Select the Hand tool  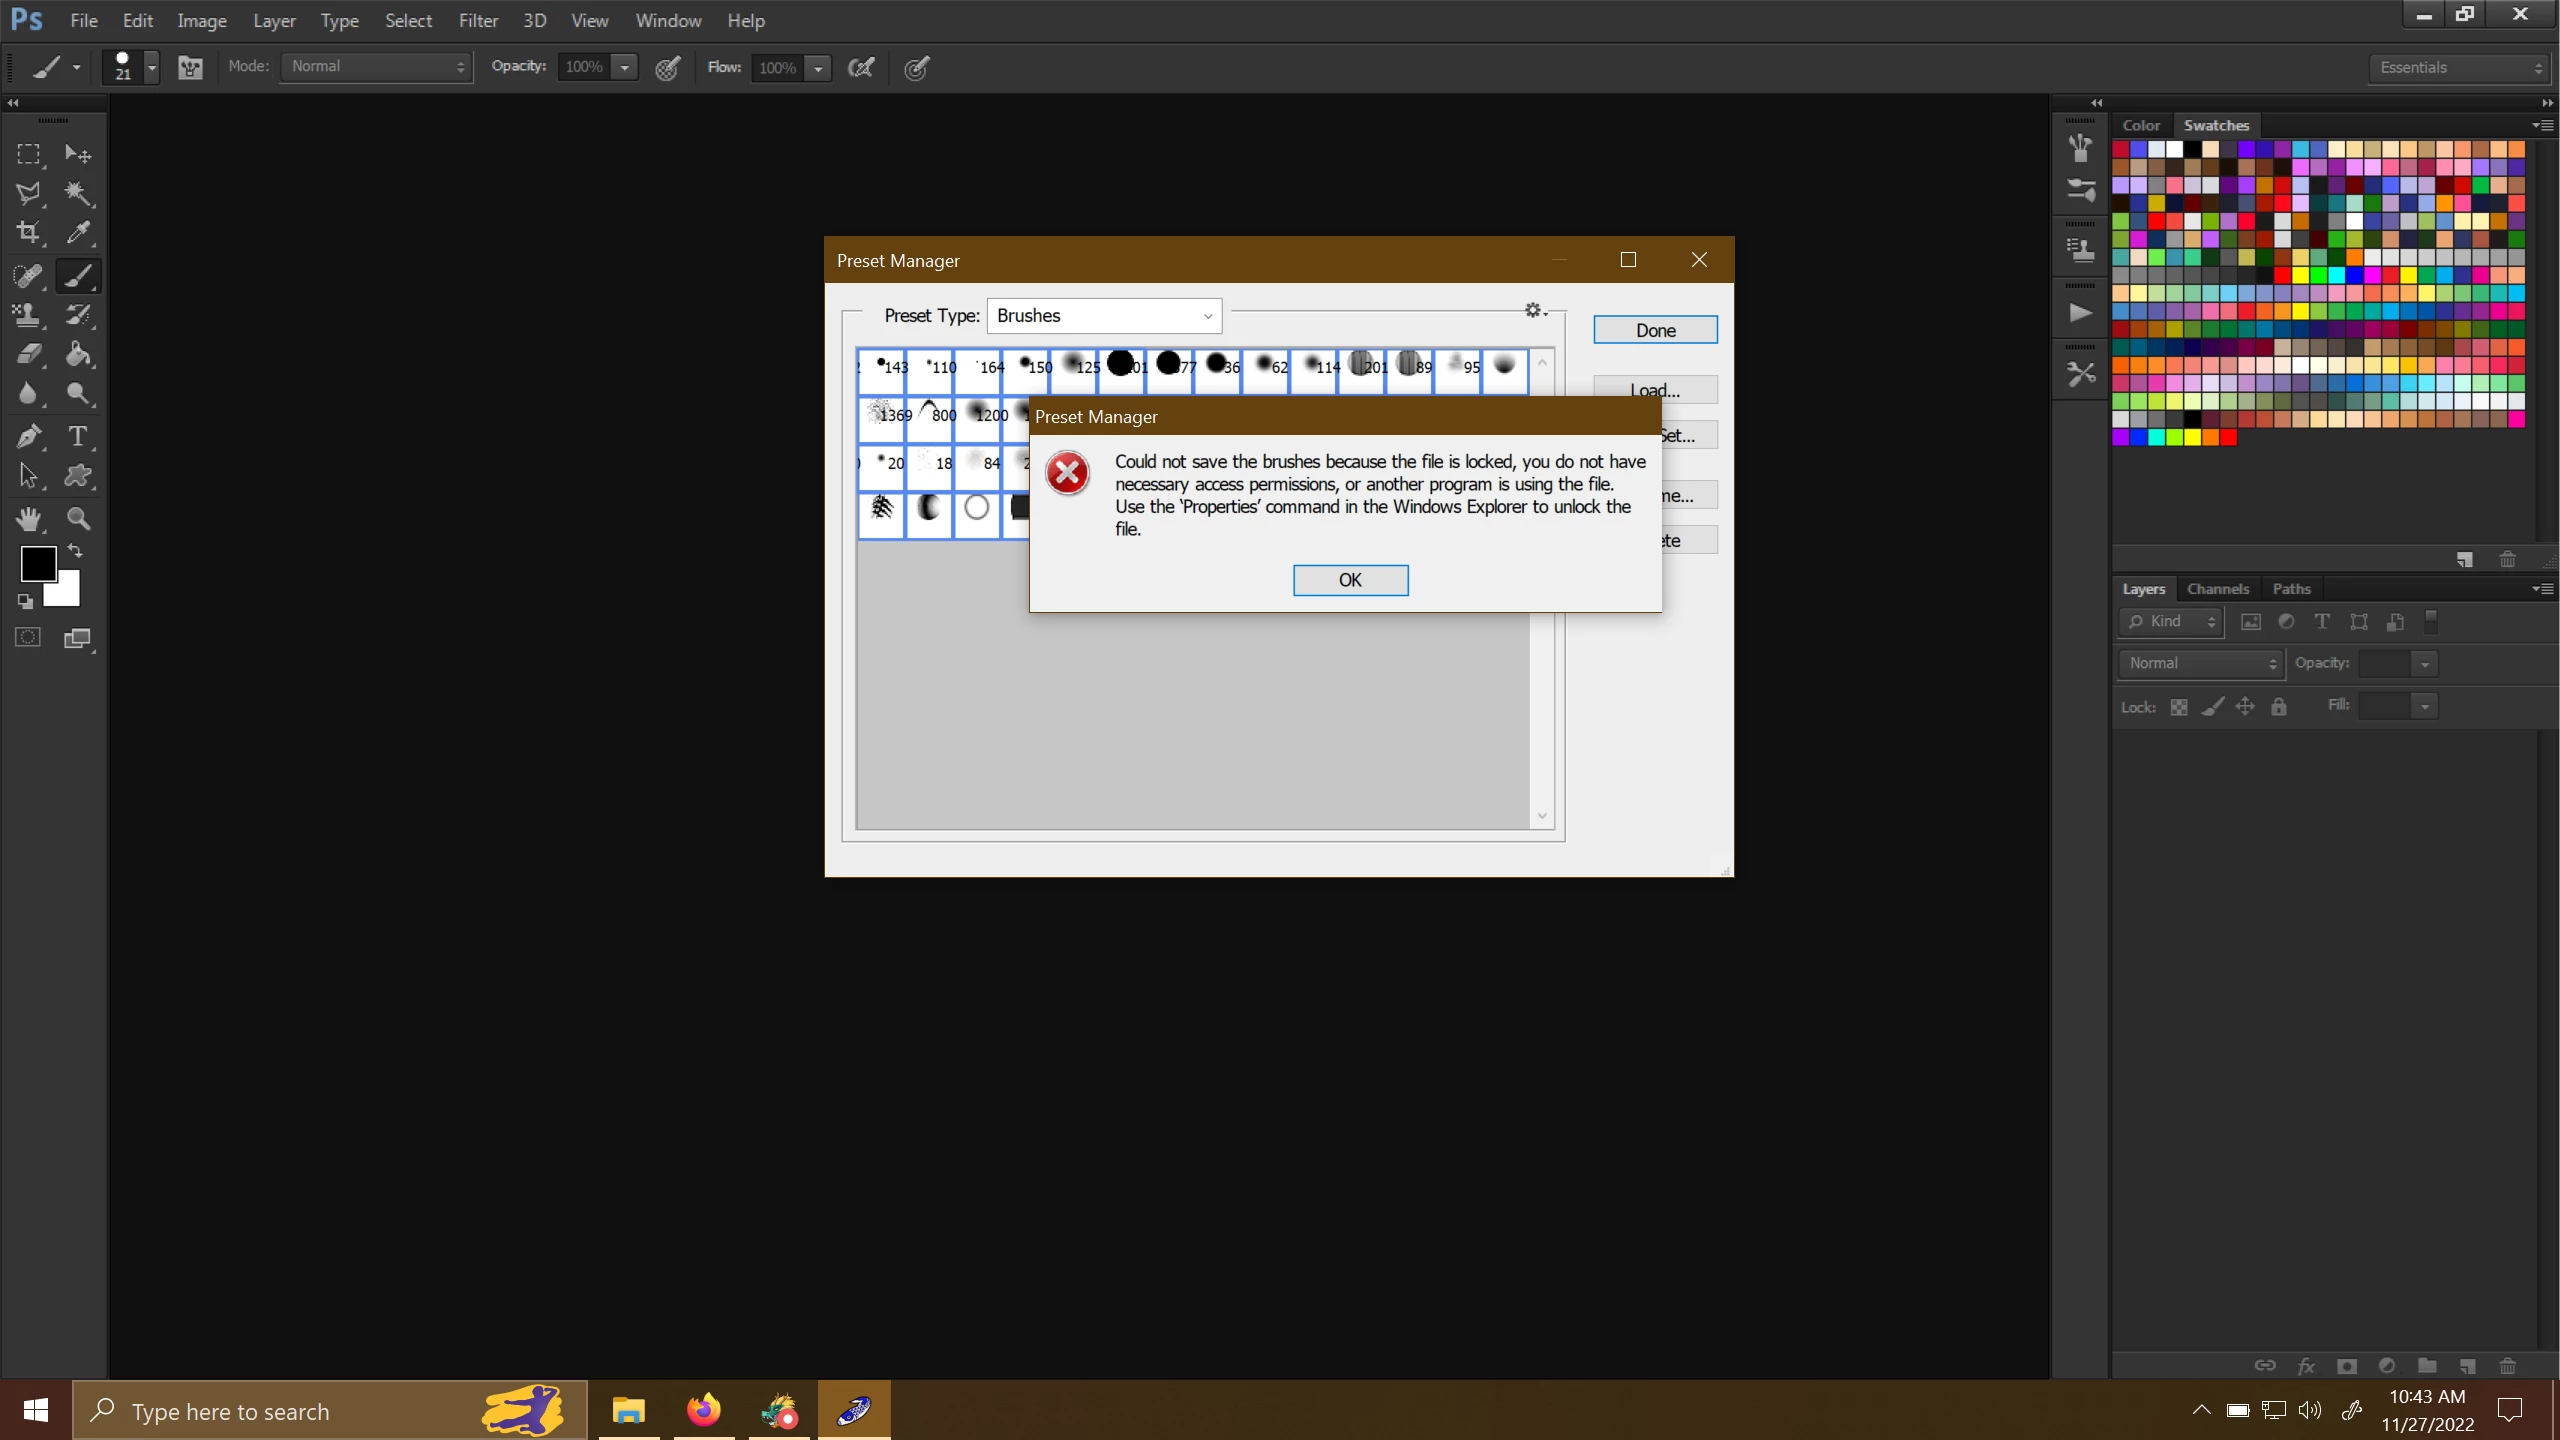pos(28,518)
